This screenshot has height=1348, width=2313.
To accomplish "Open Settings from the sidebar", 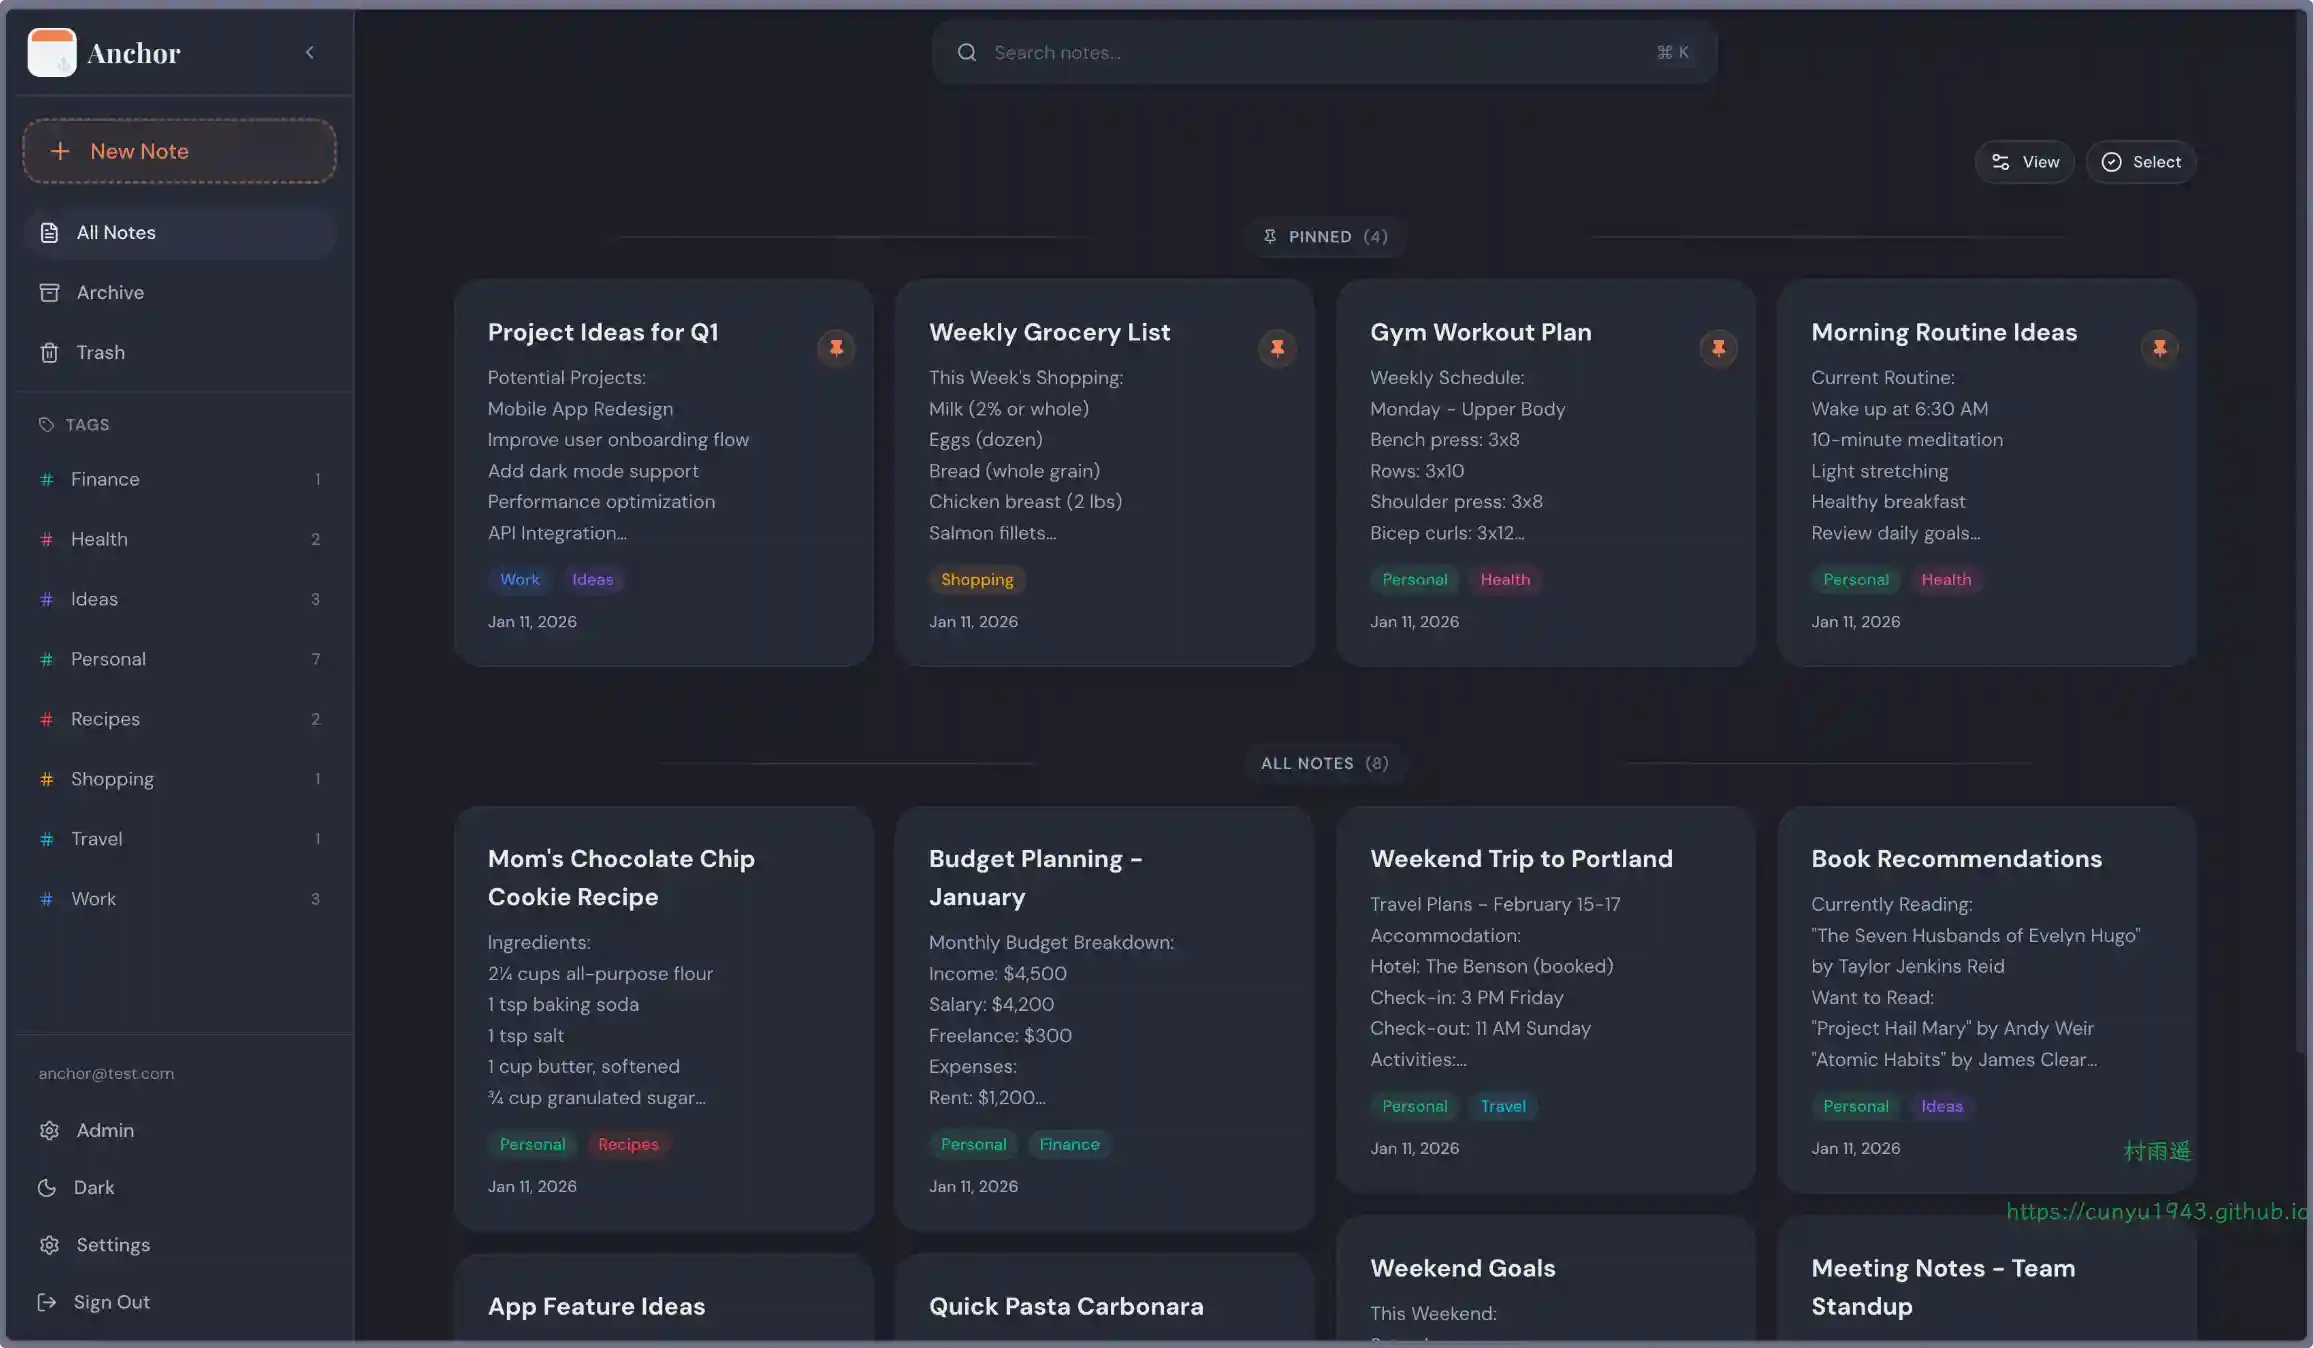I will [x=112, y=1245].
